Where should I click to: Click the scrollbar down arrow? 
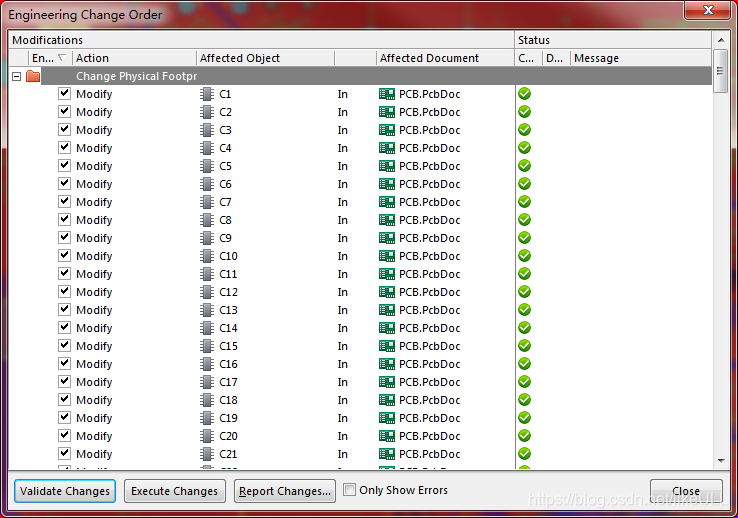click(721, 460)
